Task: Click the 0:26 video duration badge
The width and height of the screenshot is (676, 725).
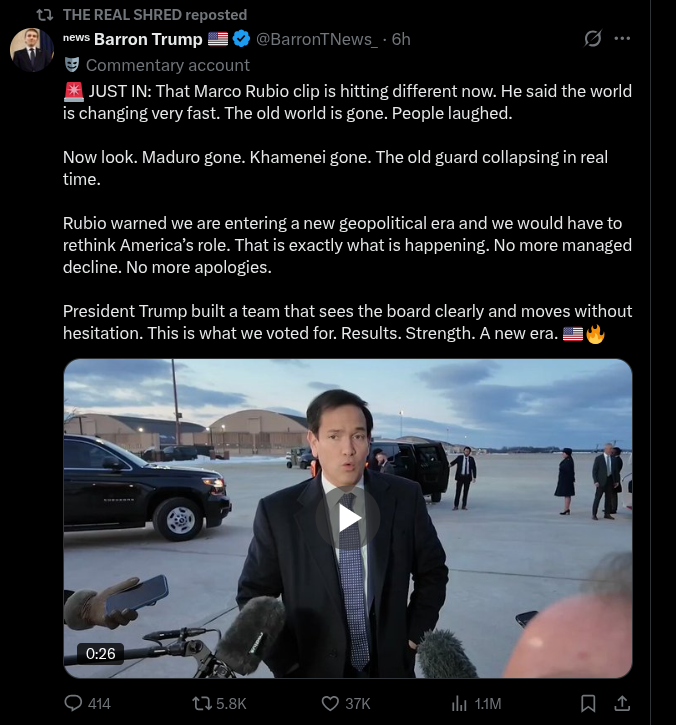Action: click(x=101, y=653)
